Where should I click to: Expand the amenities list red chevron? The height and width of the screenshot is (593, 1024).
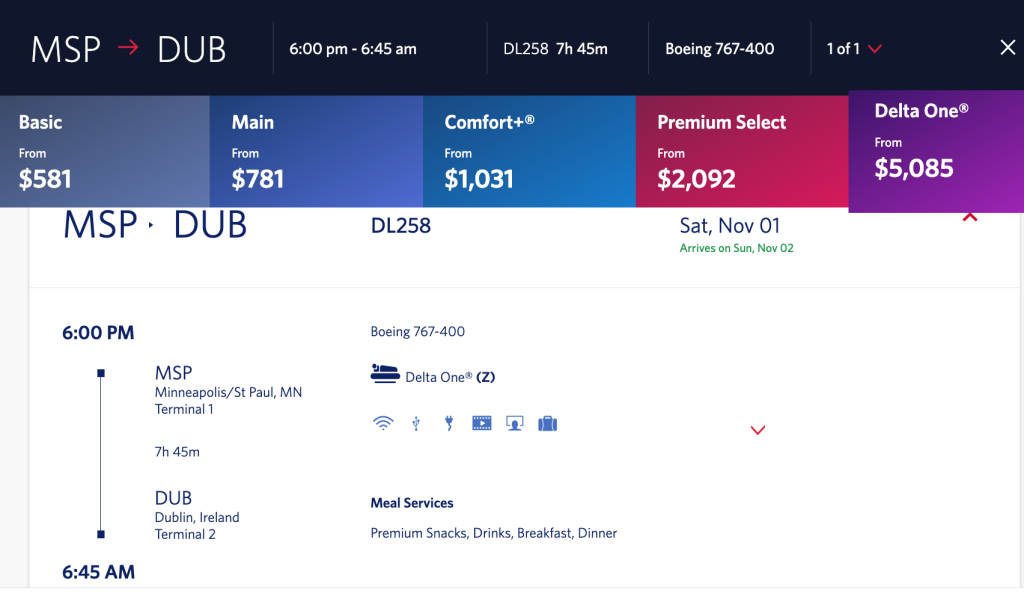coord(758,430)
